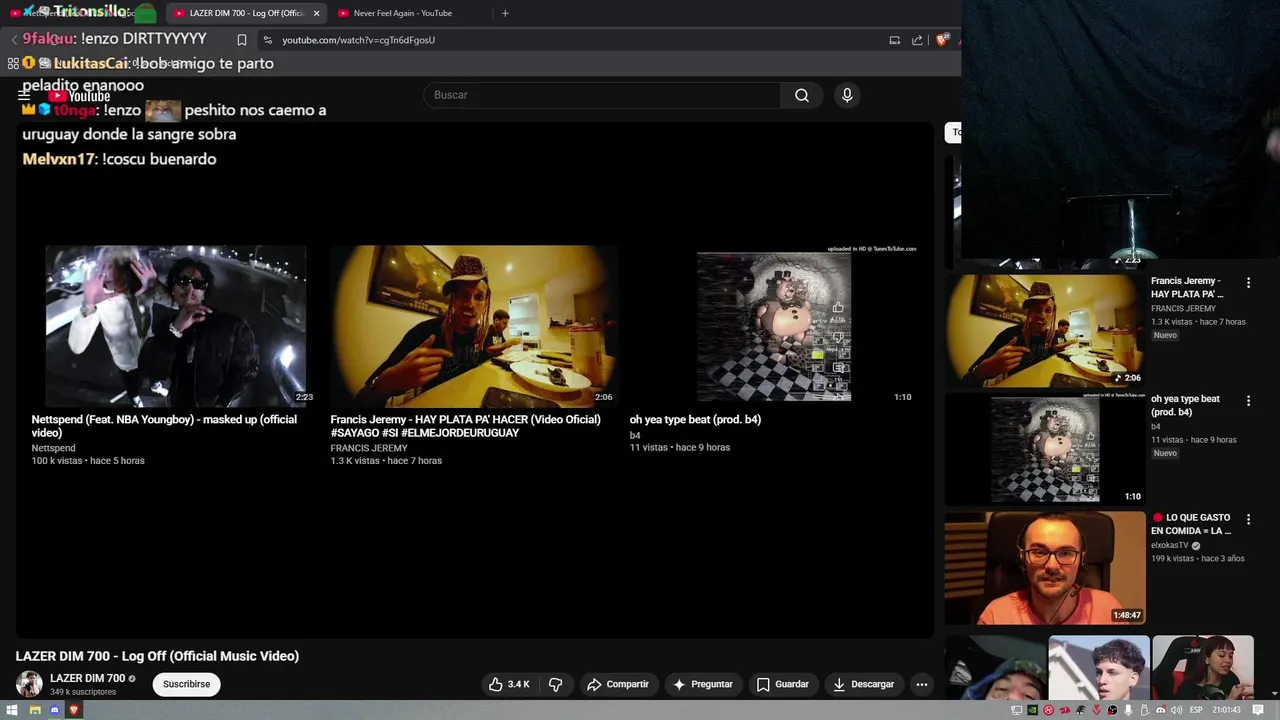The height and width of the screenshot is (720, 1280).
Task: Click the Discord tray icon
Action: coord(1161,710)
